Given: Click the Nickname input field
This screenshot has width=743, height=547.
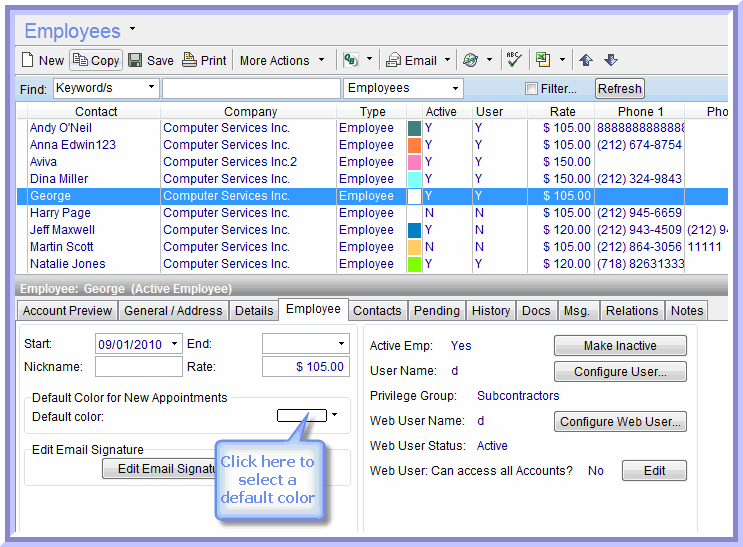Looking at the screenshot, I should pyautogui.click(x=139, y=367).
